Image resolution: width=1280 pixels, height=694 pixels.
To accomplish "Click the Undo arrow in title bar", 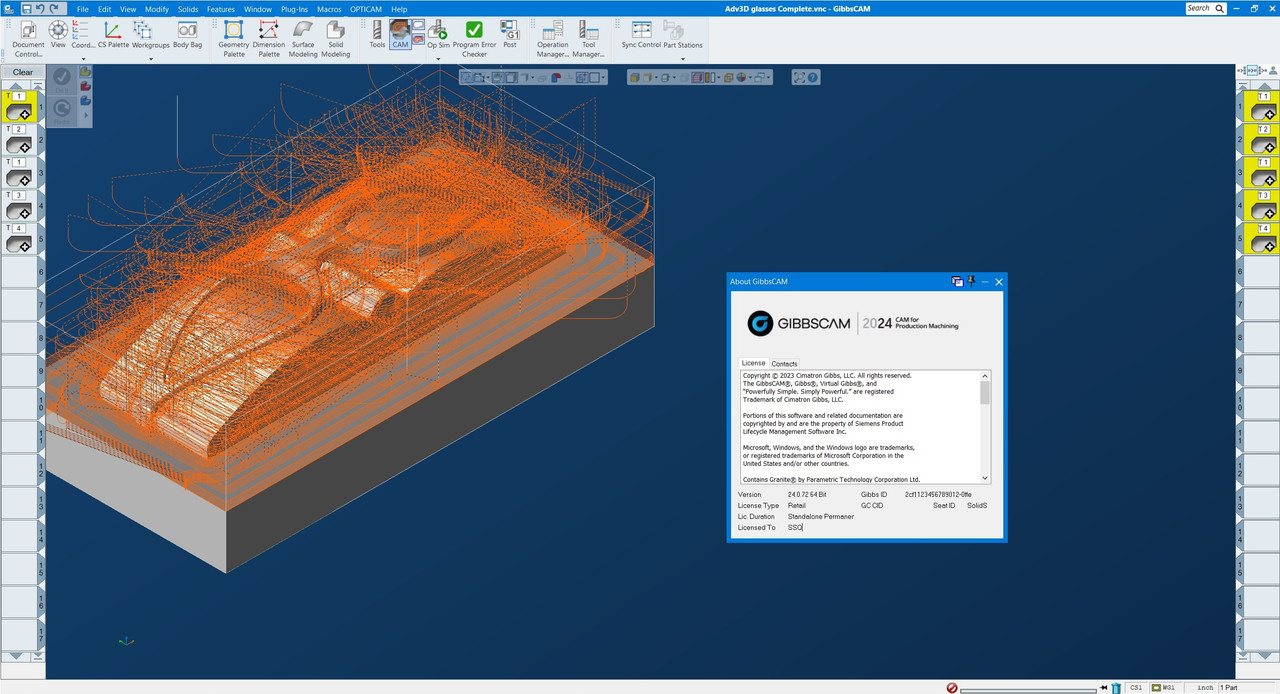I will tap(41, 8).
